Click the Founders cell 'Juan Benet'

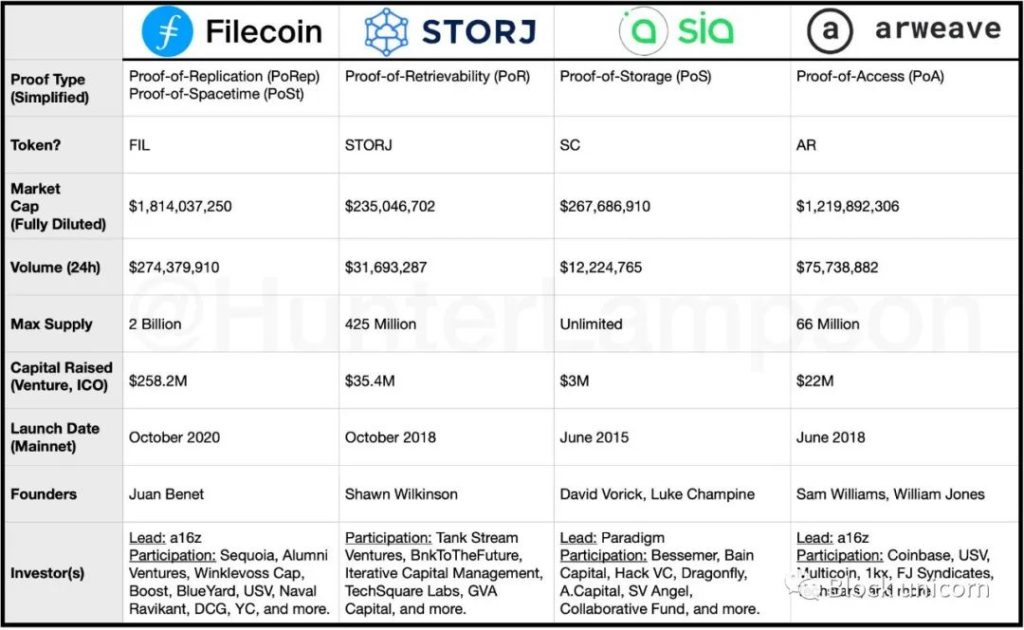point(166,494)
